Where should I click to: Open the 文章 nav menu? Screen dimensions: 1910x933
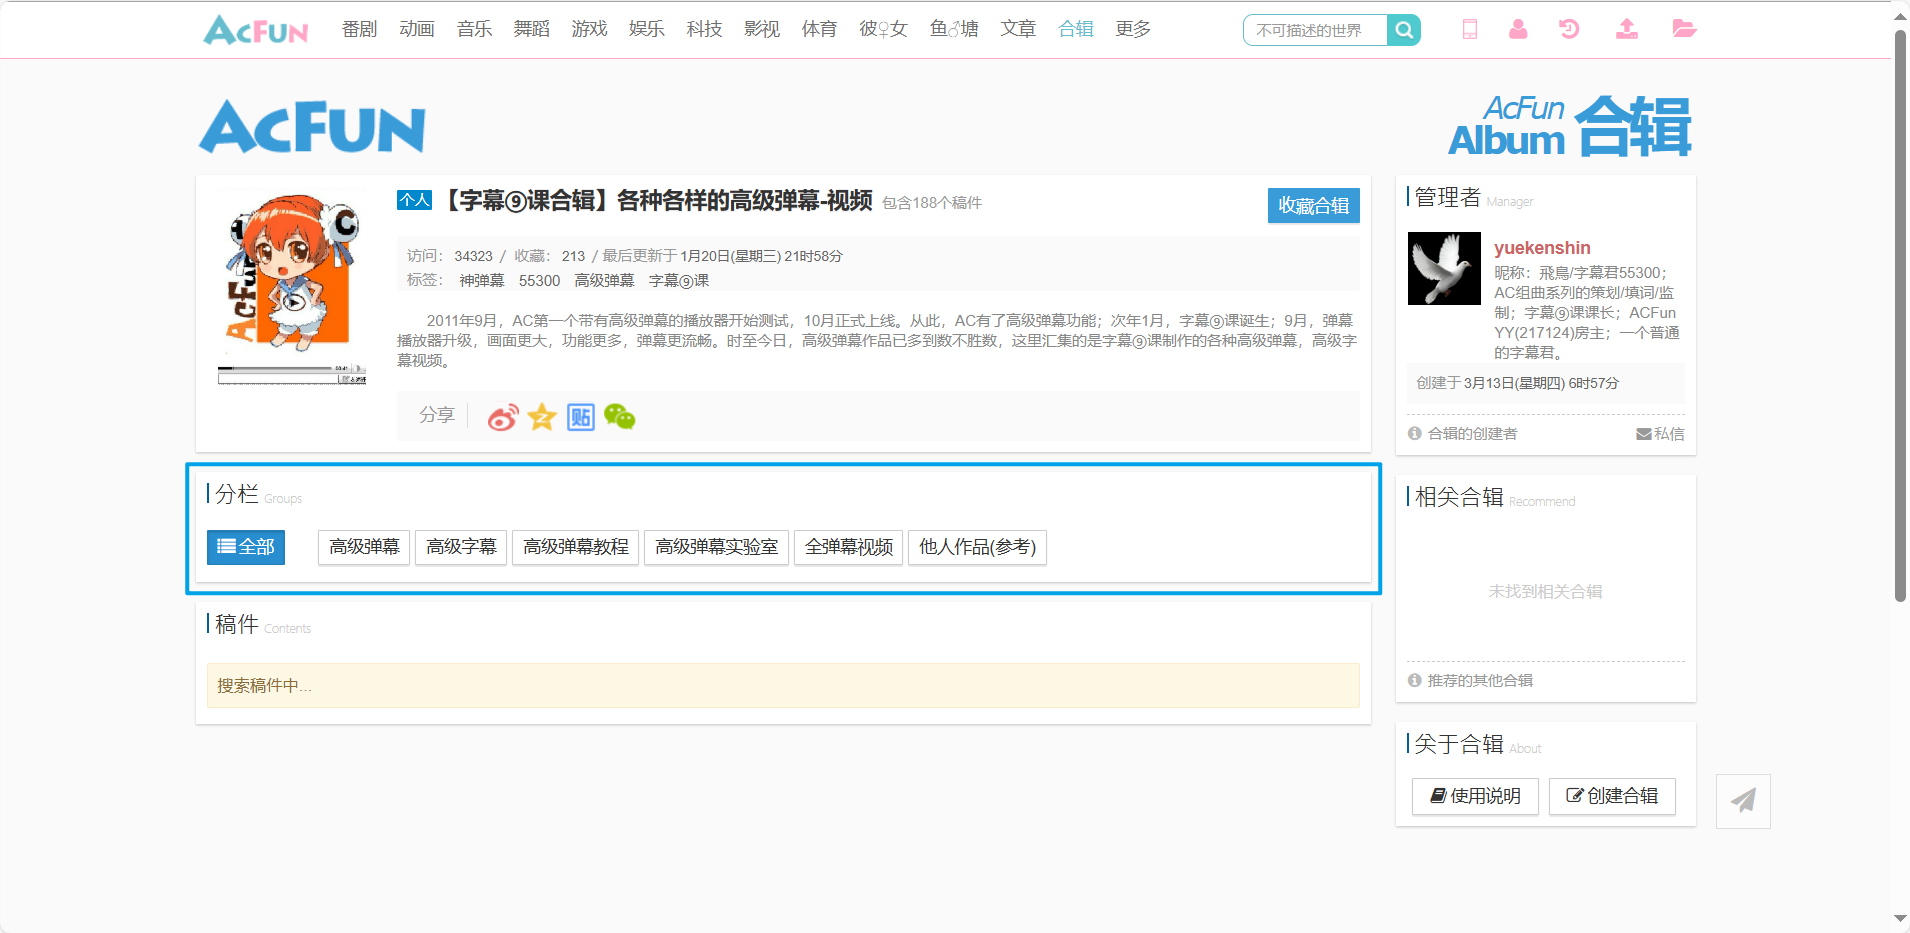(x=1018, y=29)
